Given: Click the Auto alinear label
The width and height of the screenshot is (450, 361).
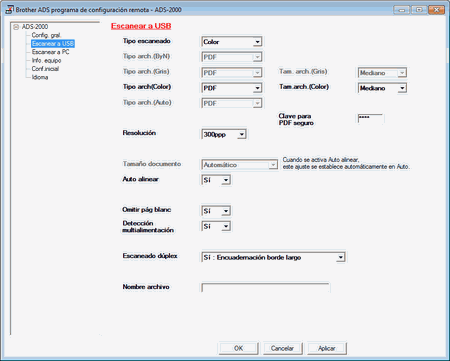Looking at the screenshot, I should pyautogui.click(x=141, y=179).
